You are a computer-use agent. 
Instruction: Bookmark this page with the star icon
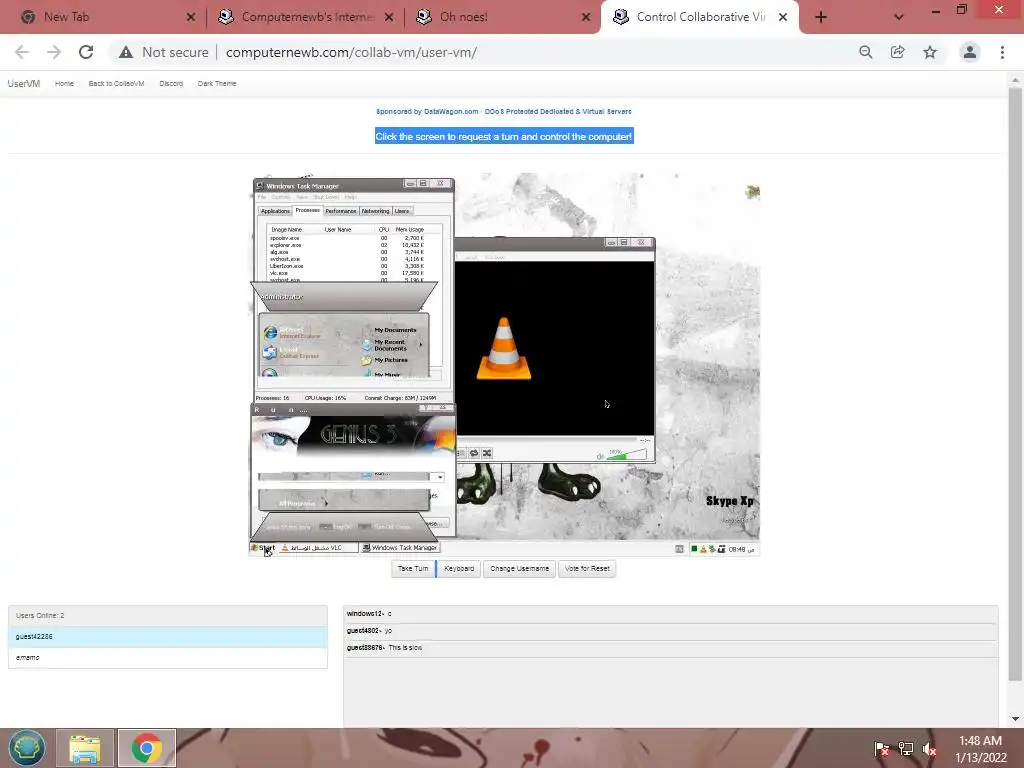point(930,52)
